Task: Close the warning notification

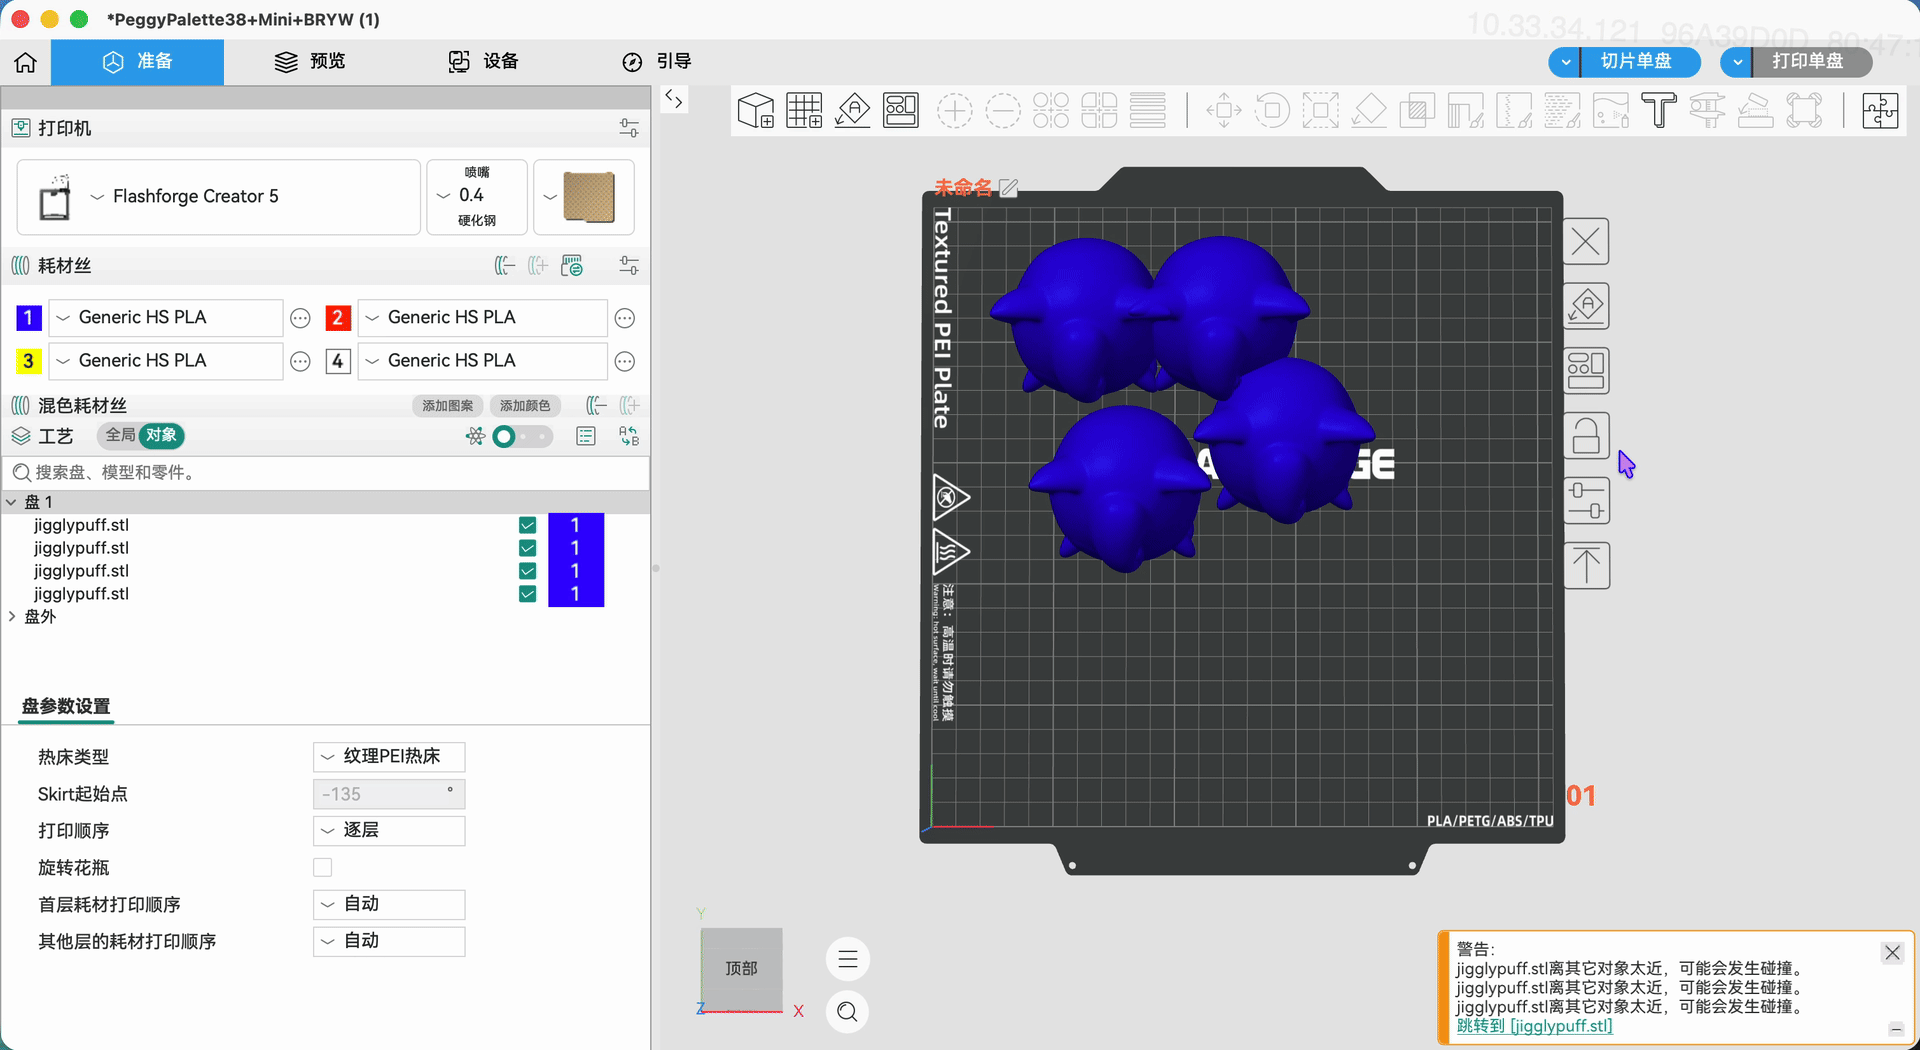Action: pyautogui.click(x=1892, y=953)
